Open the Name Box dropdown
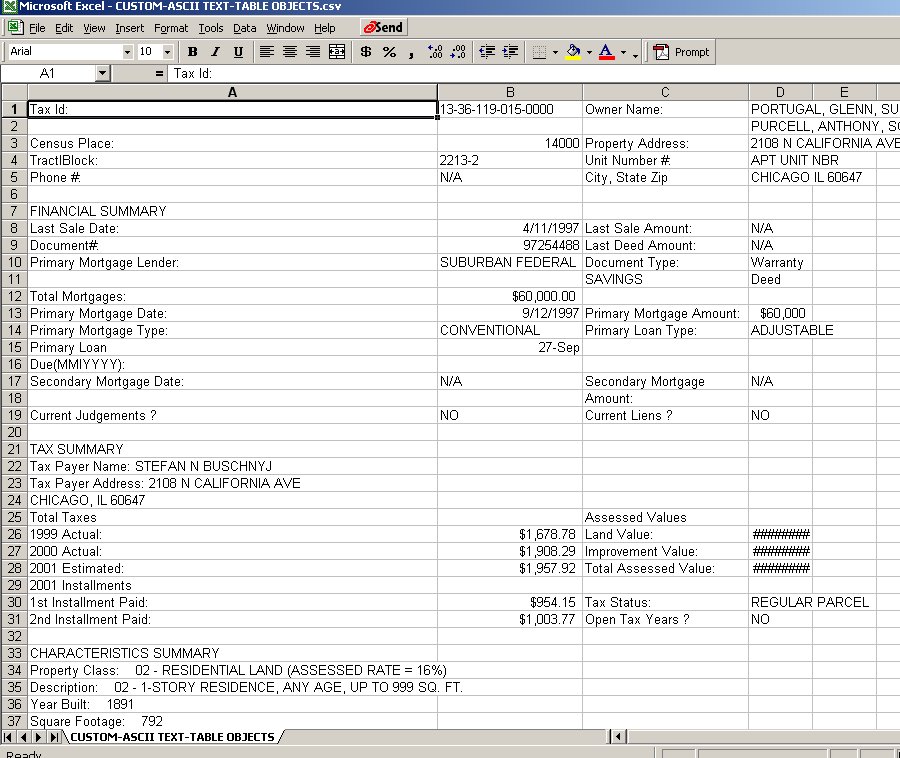 coord(102,73)
